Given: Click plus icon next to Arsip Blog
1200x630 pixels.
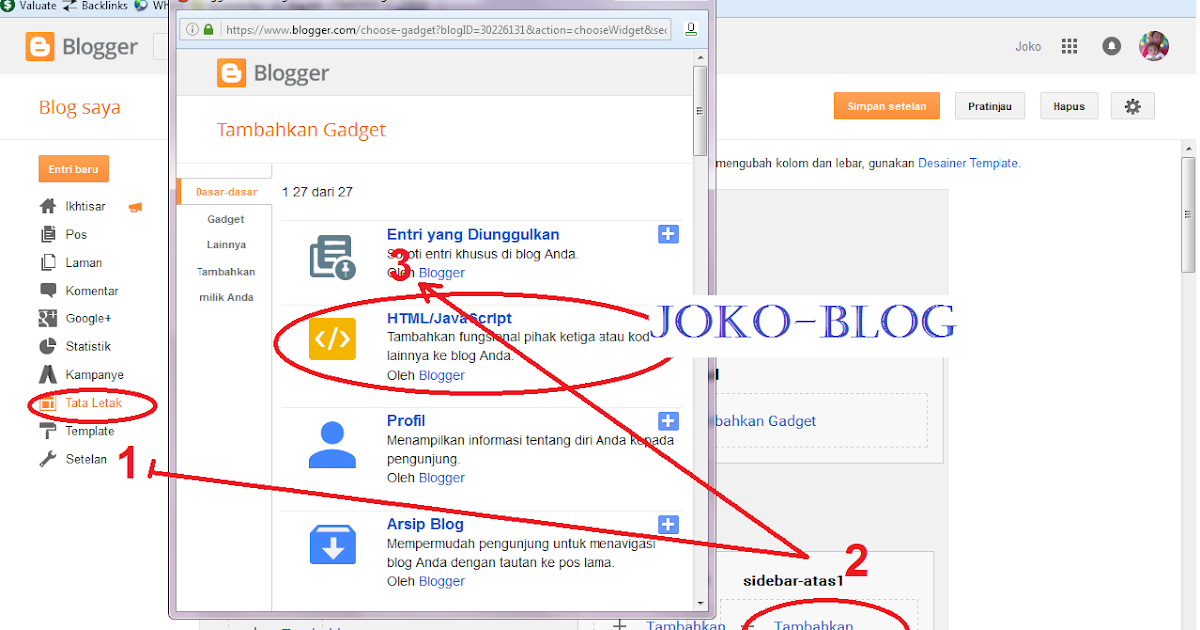Looking at the screenshot, I should [668, 524].
